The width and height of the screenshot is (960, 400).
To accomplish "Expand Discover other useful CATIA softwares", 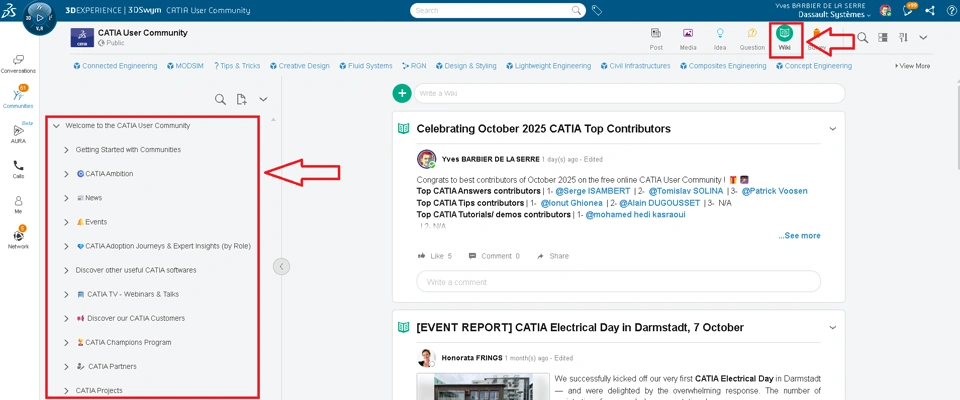I will 66,270.
